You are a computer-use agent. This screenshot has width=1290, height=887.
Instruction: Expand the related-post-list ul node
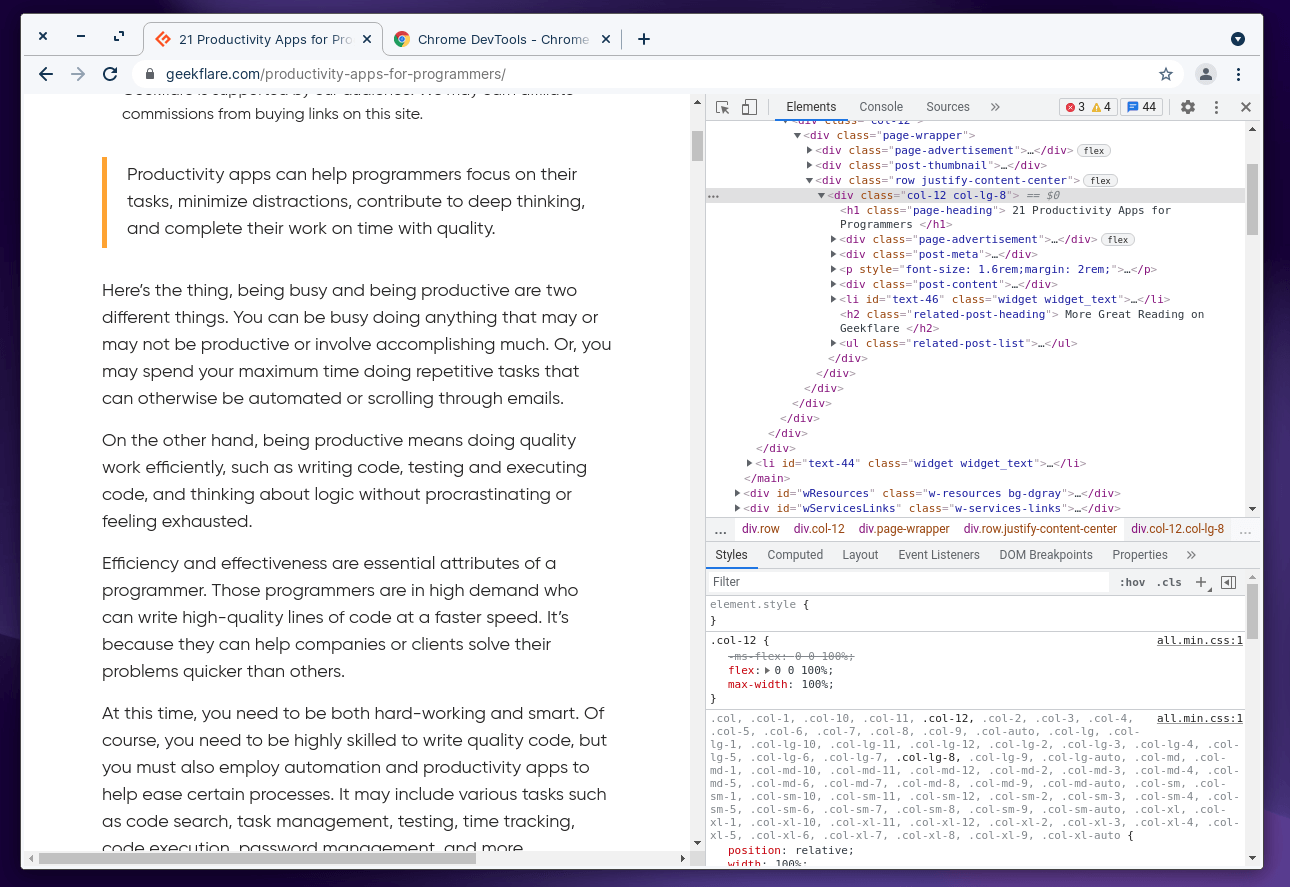point(834,343)
